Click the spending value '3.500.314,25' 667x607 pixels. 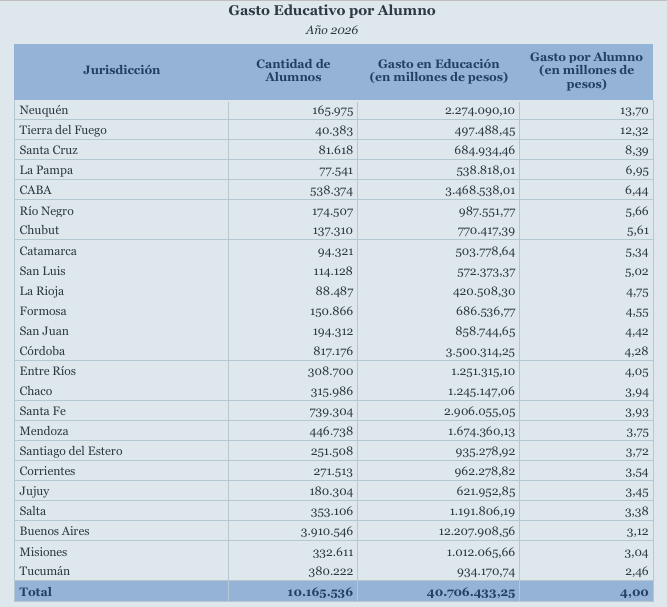480,352
